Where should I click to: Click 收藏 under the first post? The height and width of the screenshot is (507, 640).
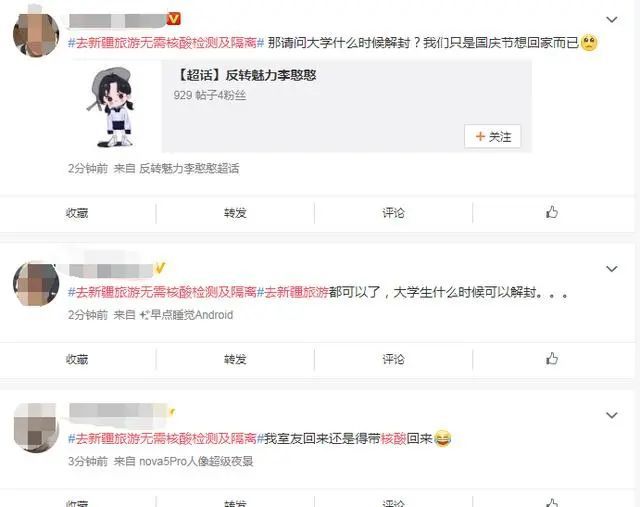77,213
